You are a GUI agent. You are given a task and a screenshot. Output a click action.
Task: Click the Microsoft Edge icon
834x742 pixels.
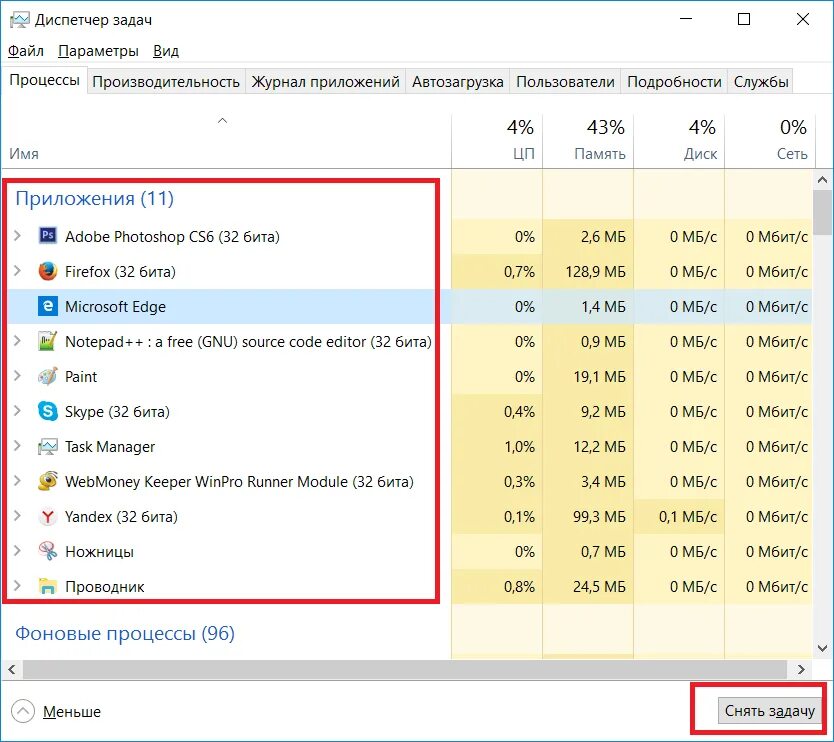click(48, 306)
